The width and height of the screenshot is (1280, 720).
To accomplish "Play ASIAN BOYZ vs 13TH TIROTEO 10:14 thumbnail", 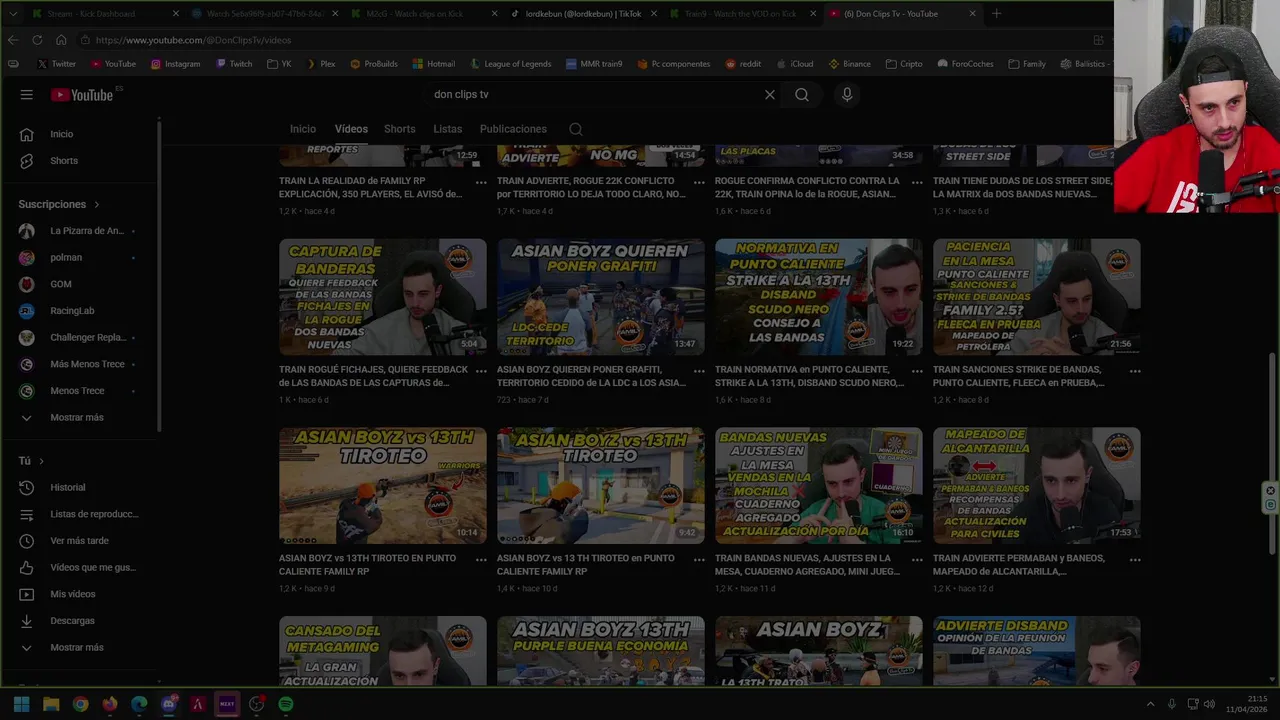I will 383,486.
